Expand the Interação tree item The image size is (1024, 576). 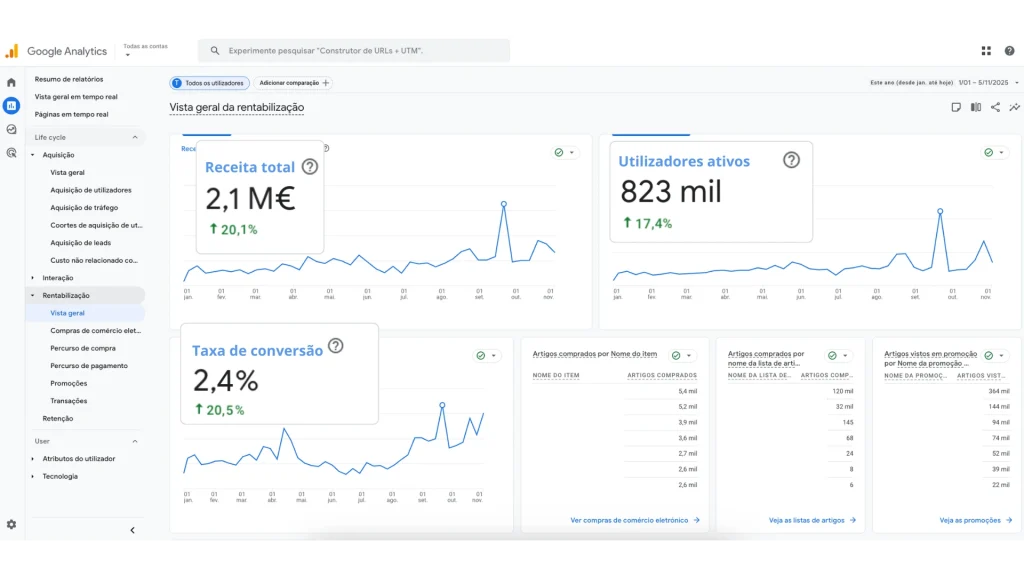(32, 278)
